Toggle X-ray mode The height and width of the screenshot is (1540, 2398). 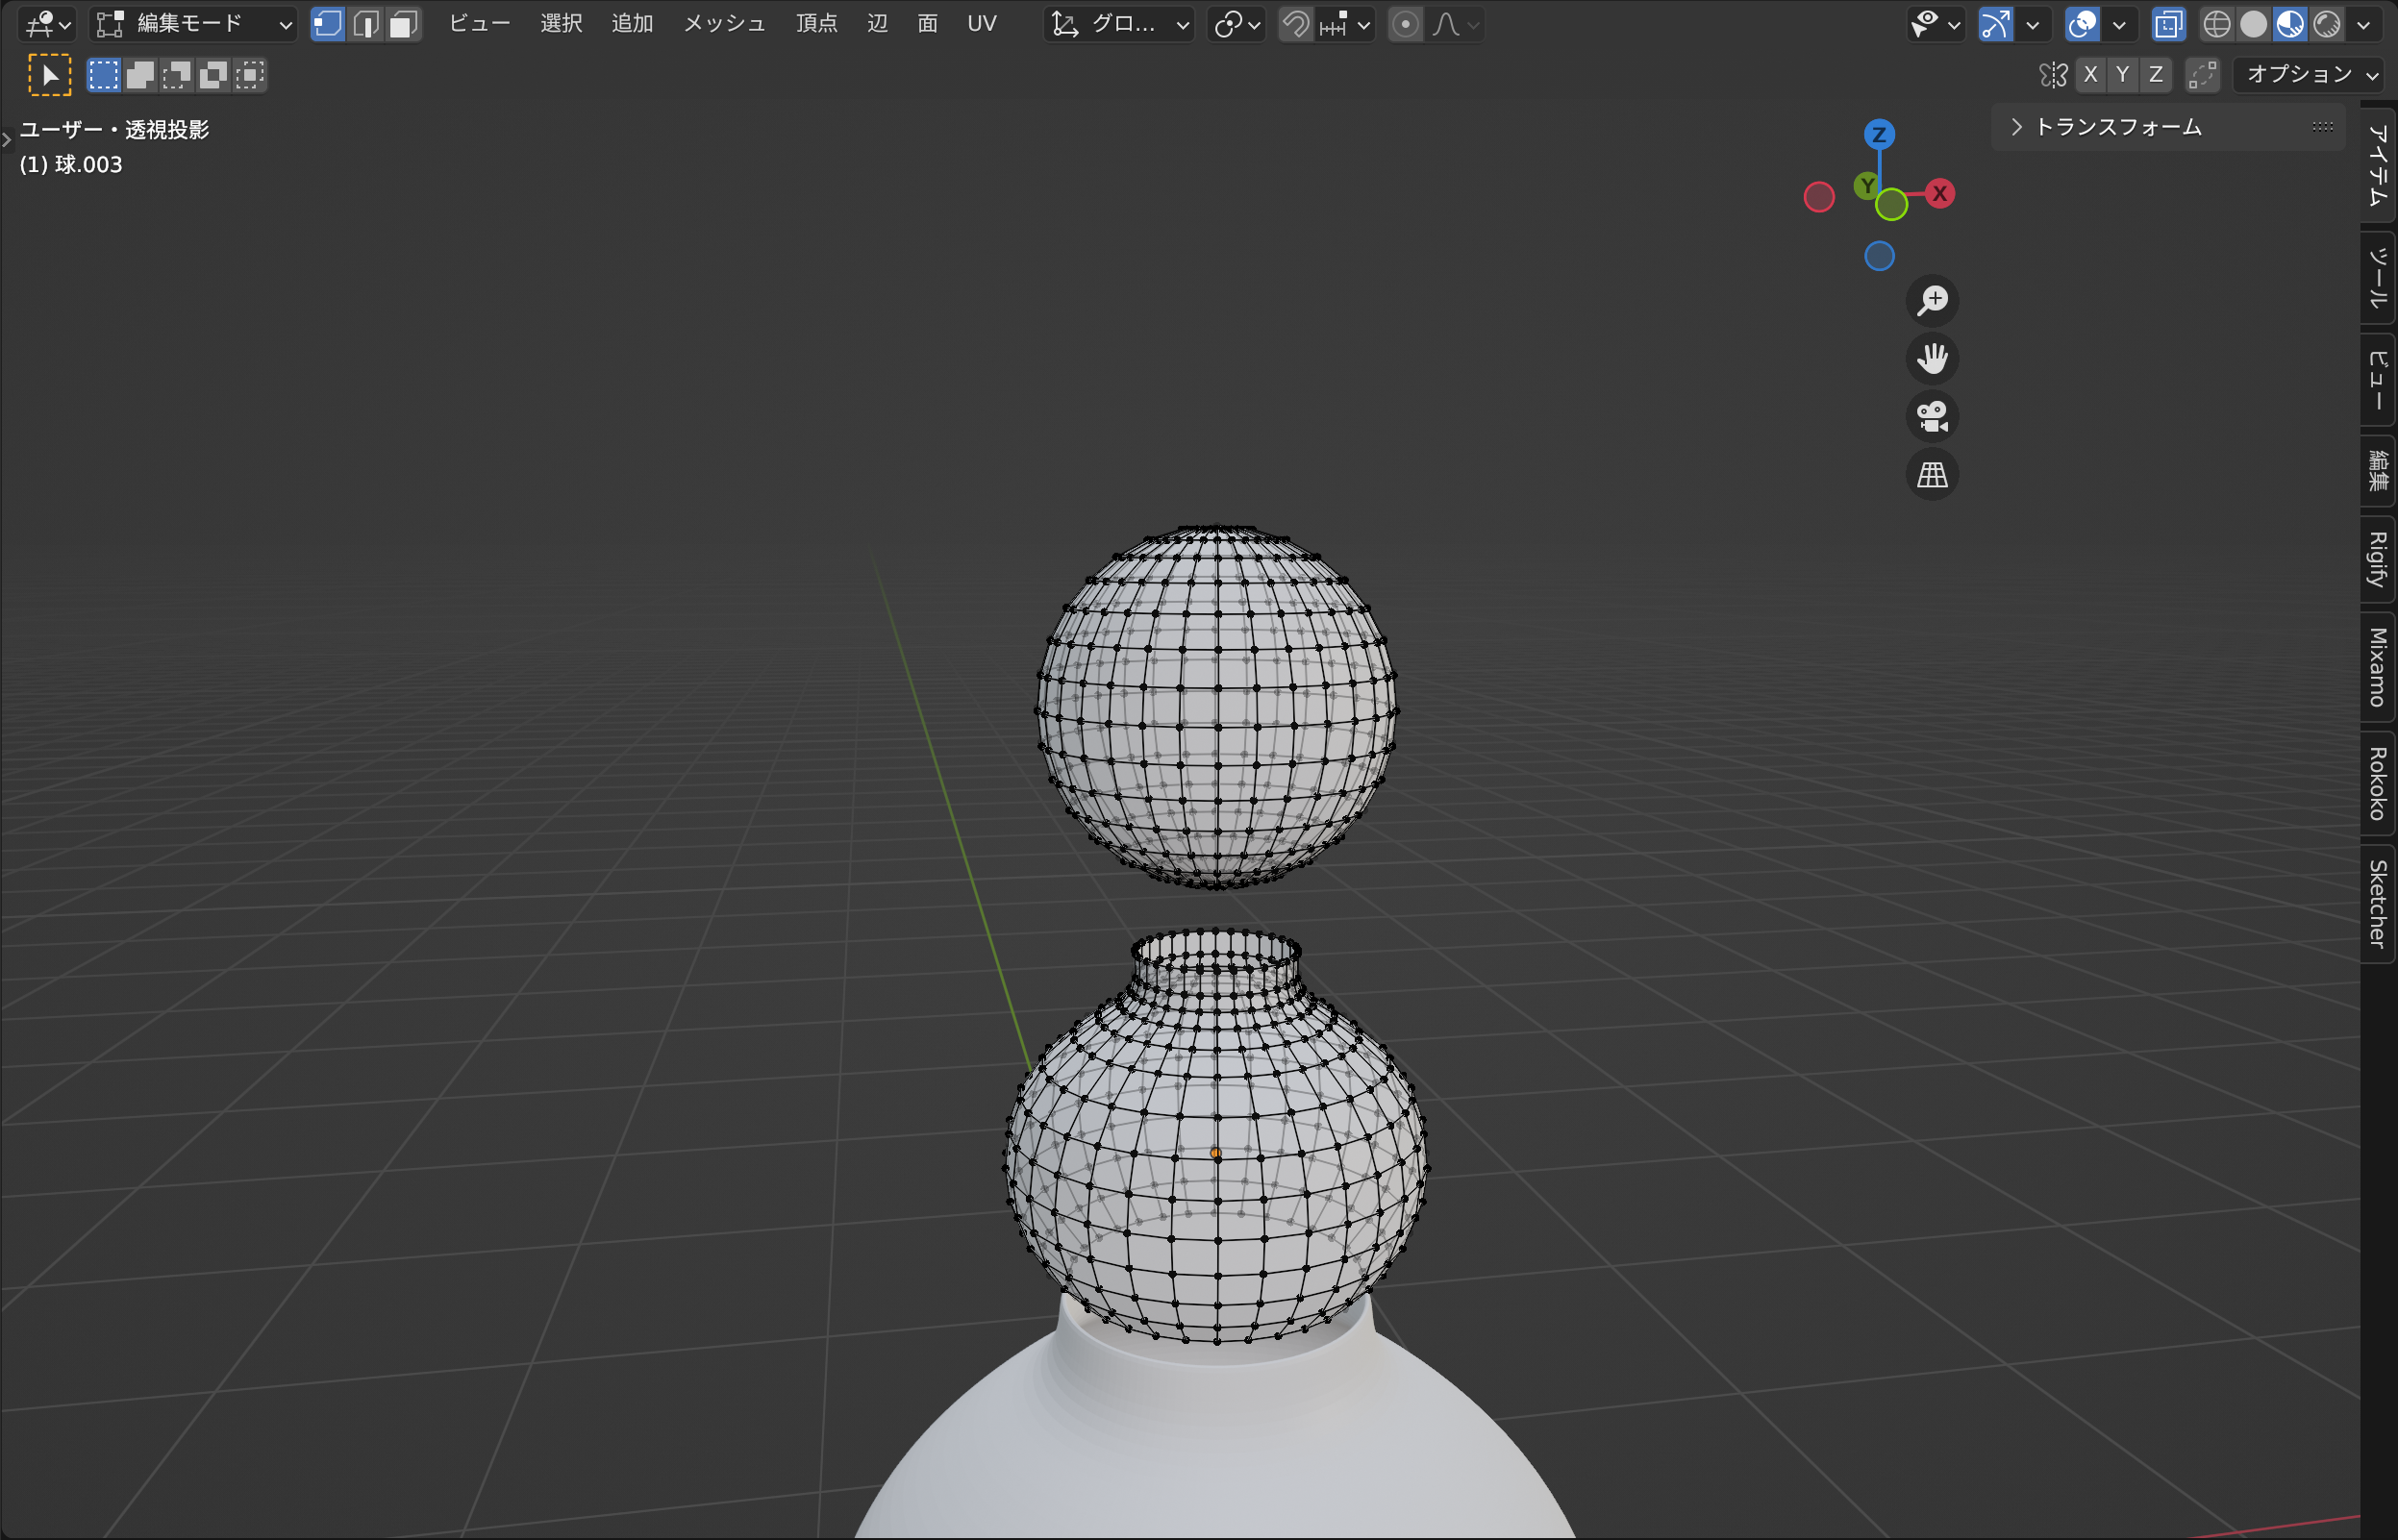pos(2168,24)
